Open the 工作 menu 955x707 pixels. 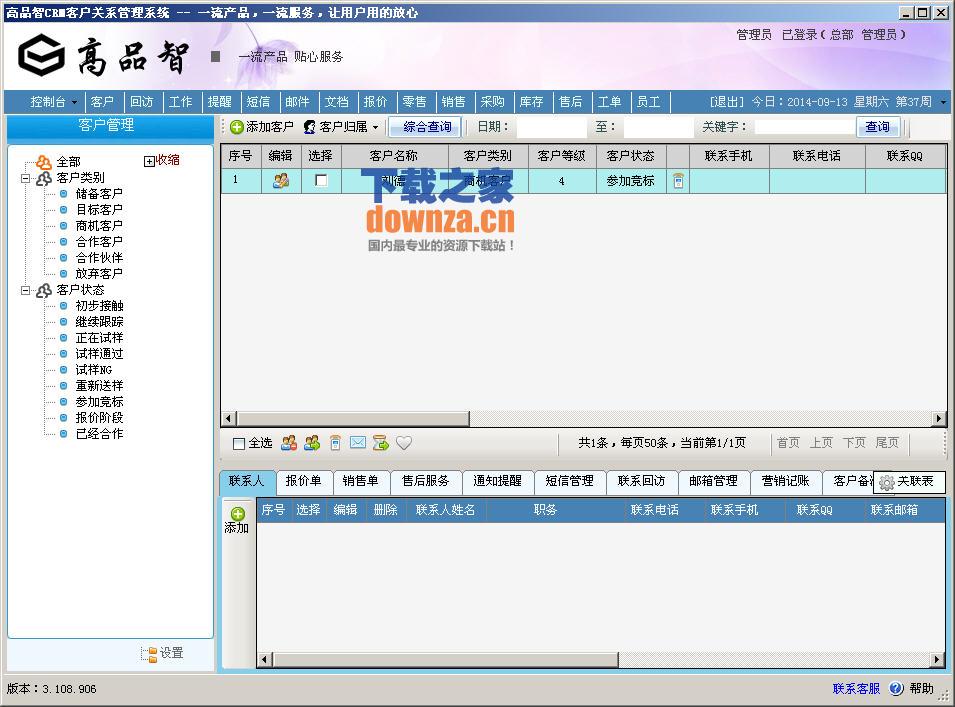[180, 102]
